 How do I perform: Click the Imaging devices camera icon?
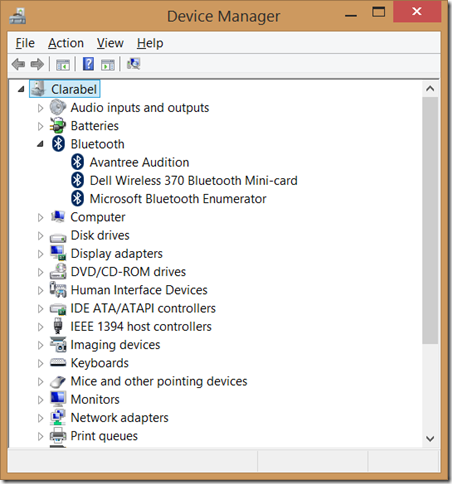pyautogui.click(x=58, y=344)
